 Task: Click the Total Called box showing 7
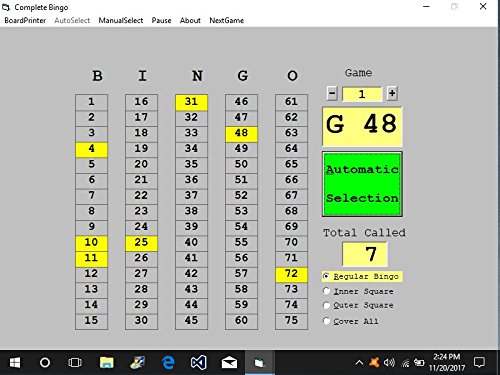[365, 254]
